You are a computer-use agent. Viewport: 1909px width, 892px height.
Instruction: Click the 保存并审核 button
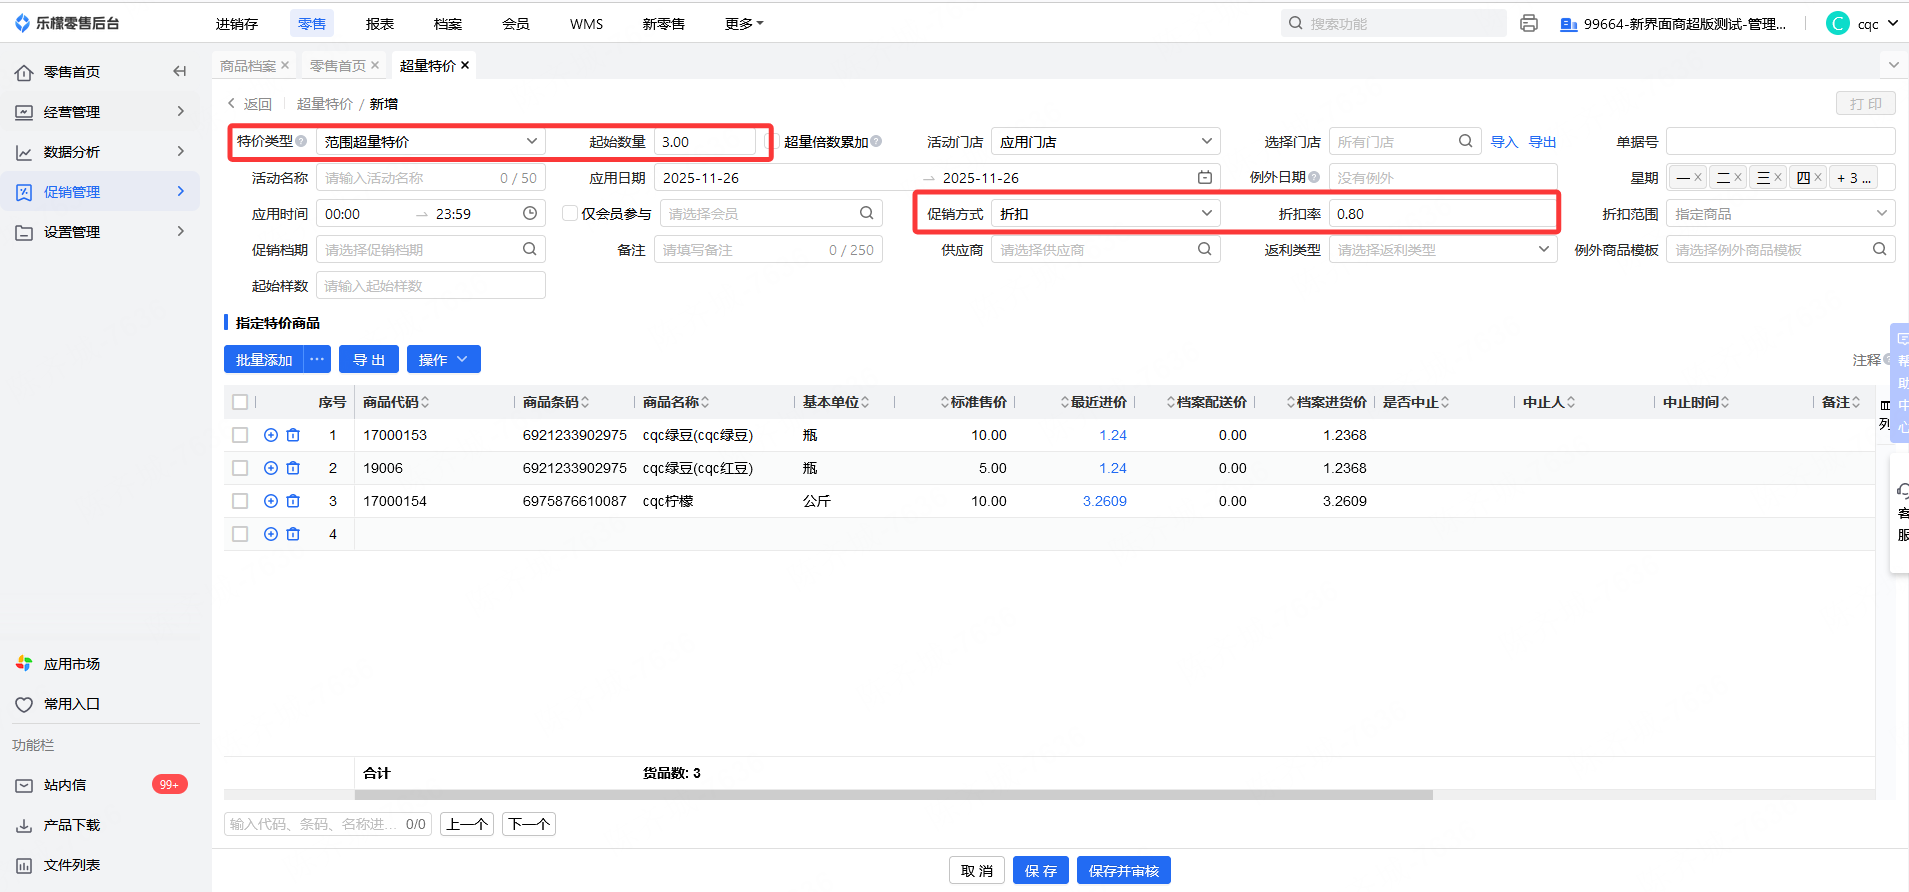(x=1123, y=870)
